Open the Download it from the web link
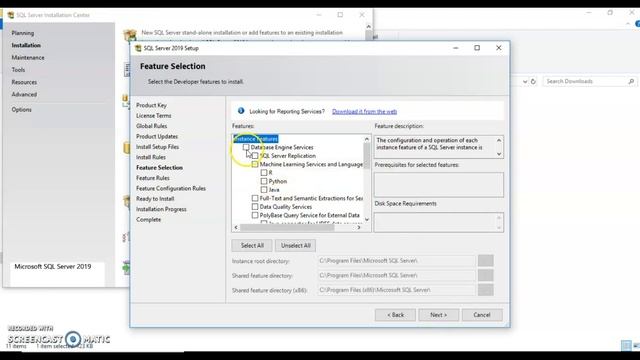Image resolution: width=640 pixels, height=360 pixels. pos(364,111)
